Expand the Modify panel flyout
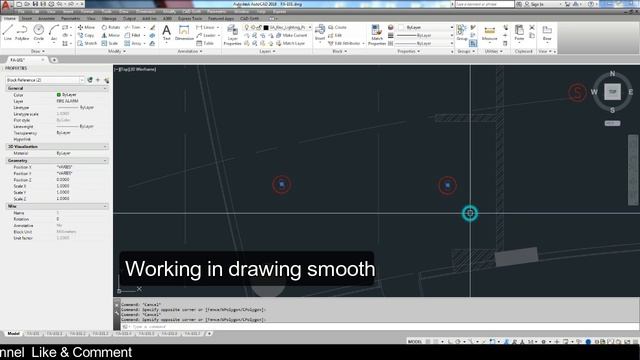The width and height of the screenshot is (640, 360). pyautogui.click(x=117, y=51)
